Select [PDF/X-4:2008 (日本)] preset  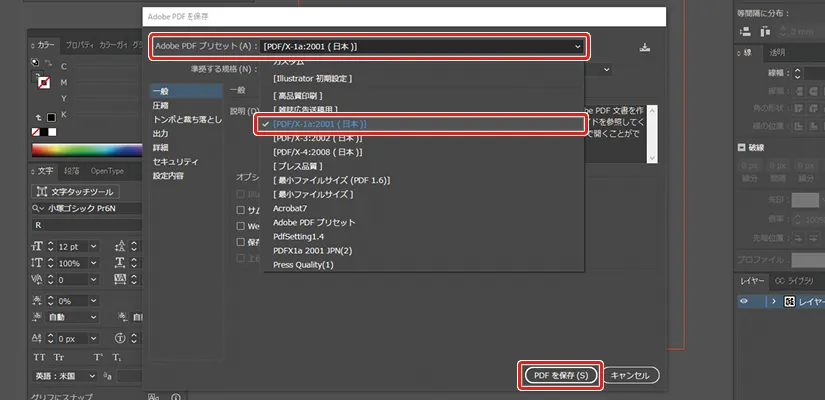tap(424, 152)
